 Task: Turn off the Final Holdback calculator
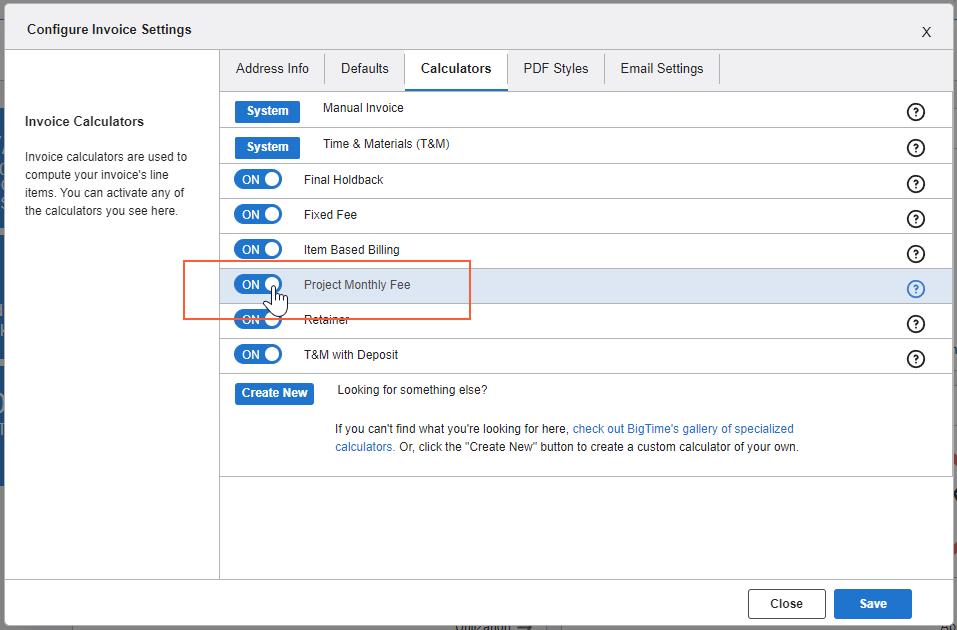click(258, 180)
